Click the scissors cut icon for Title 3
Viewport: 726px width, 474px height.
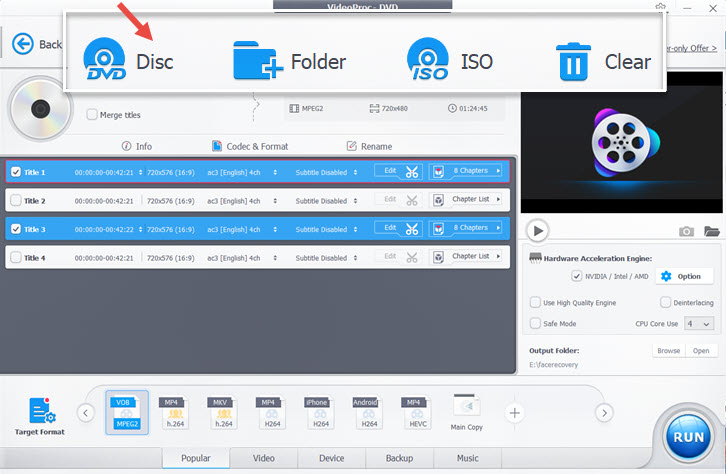412,229
